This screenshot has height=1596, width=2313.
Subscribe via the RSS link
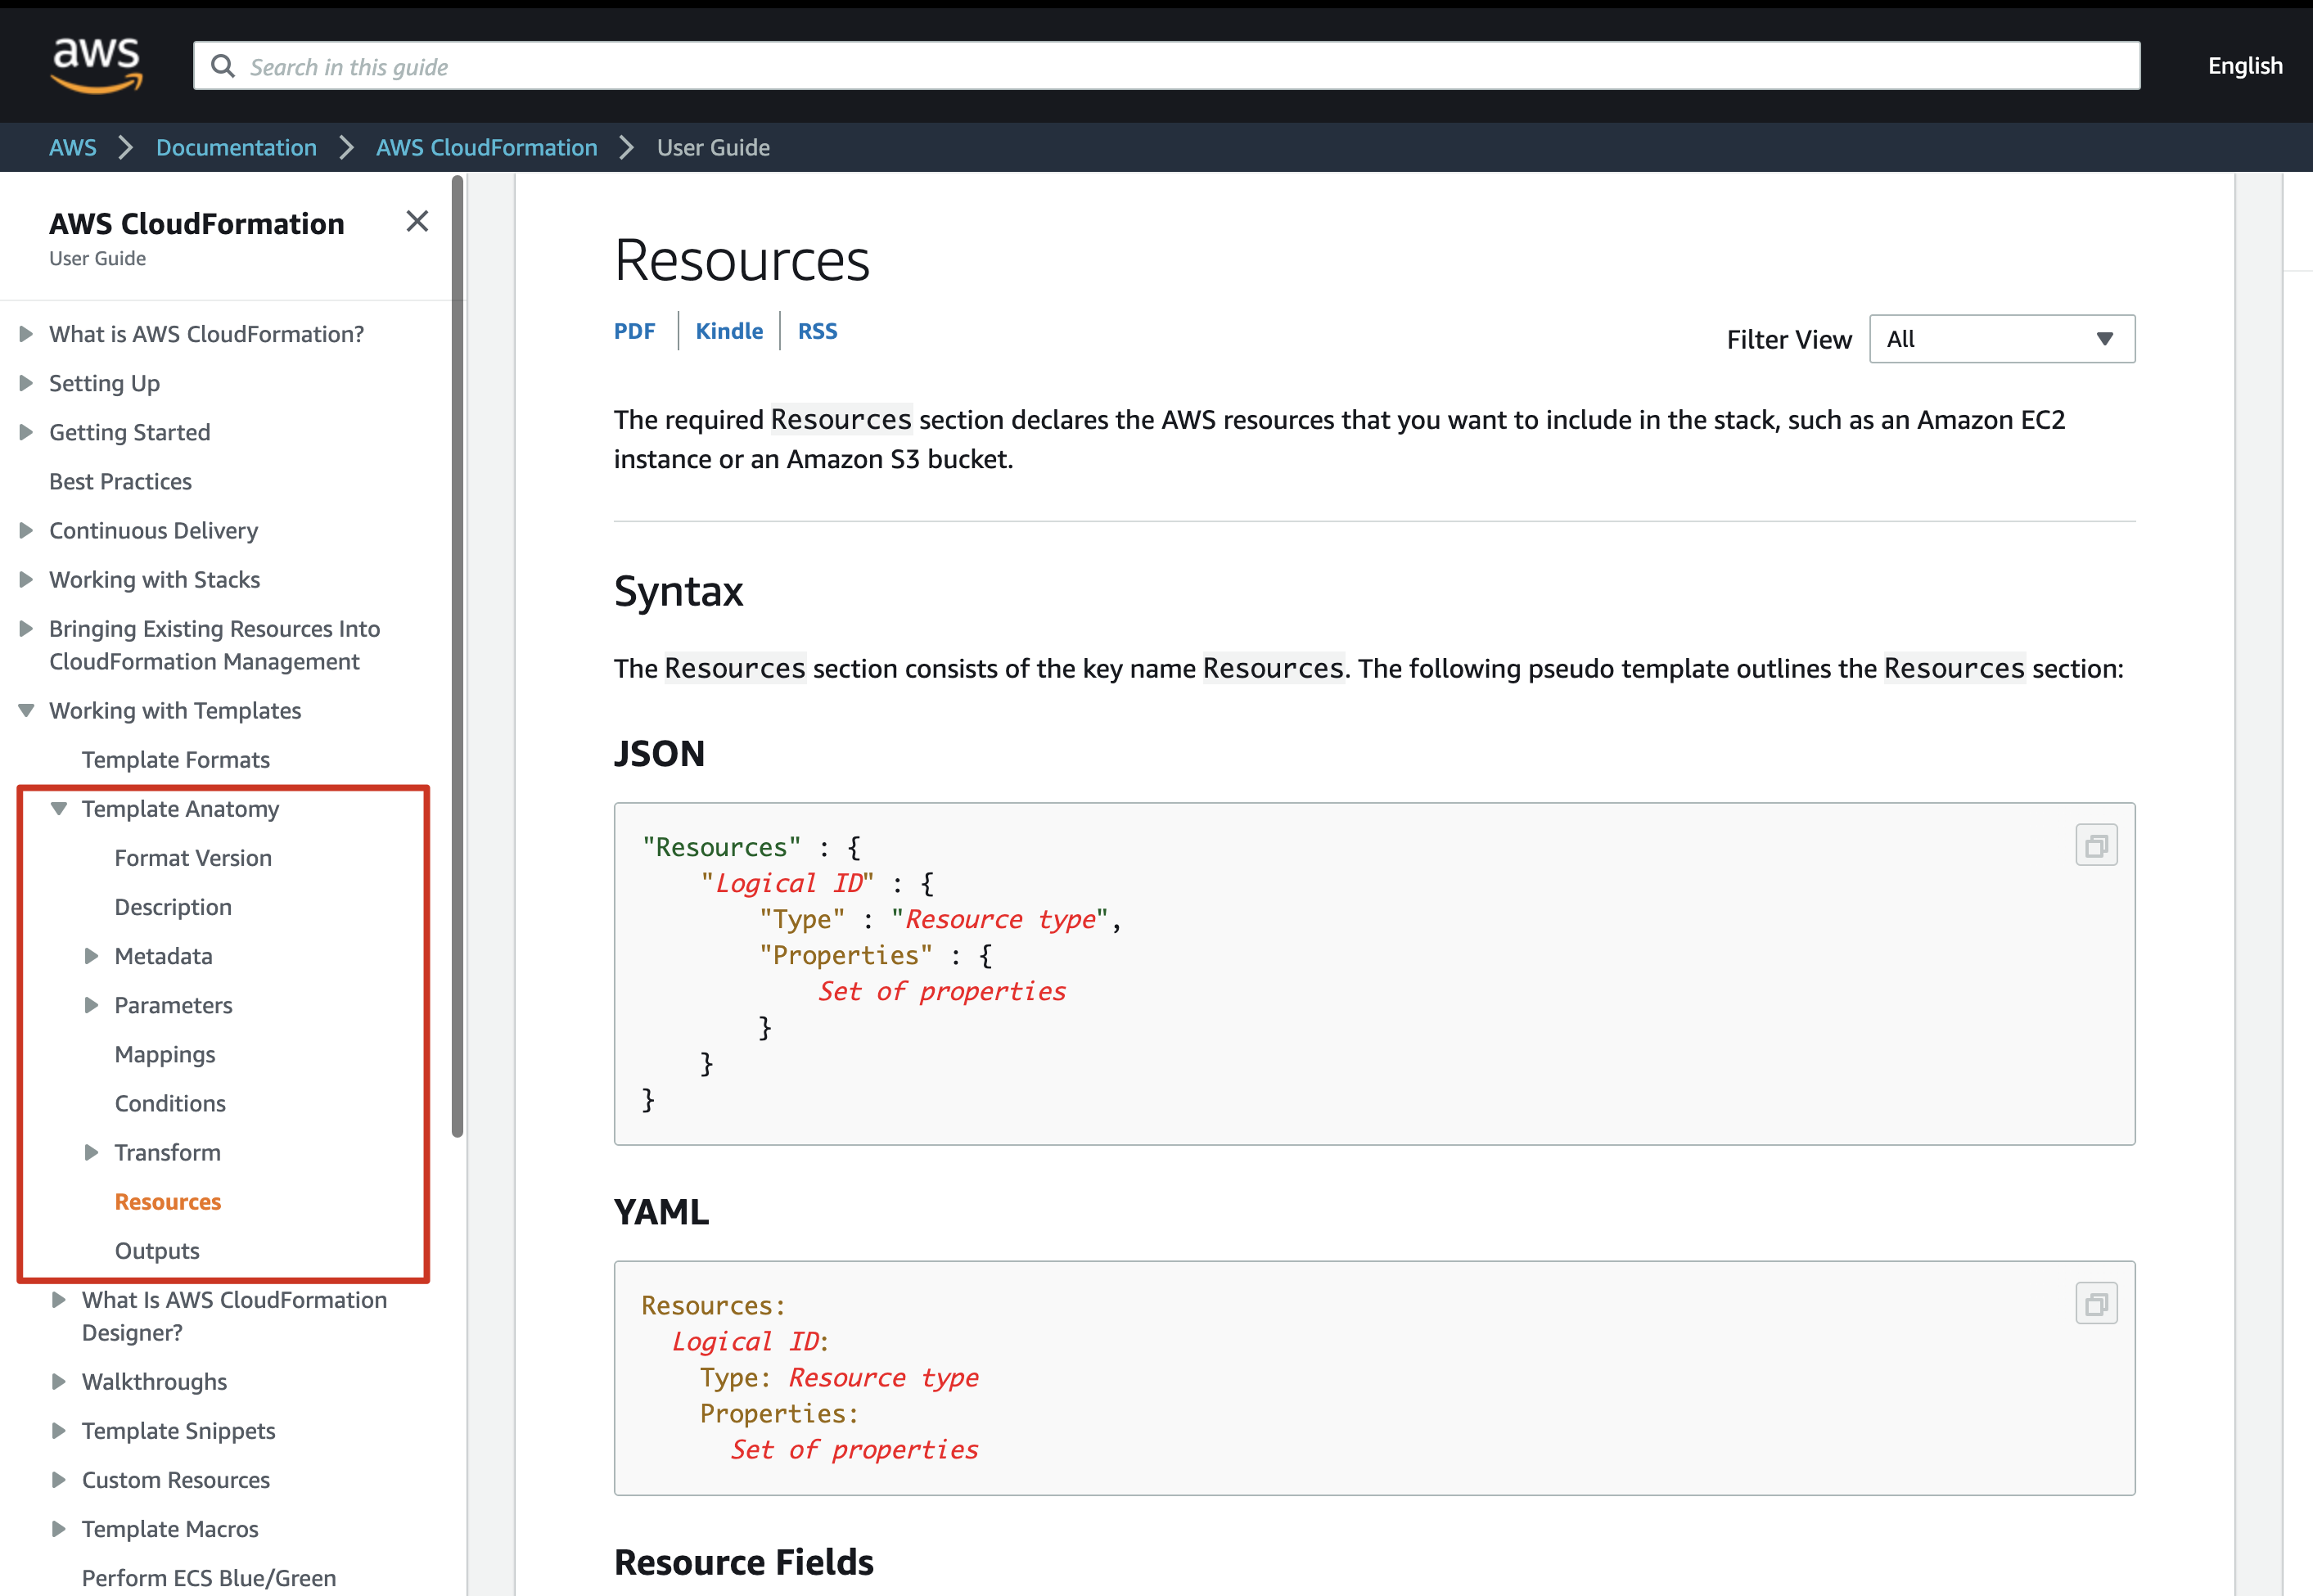[x=817, y=331]
